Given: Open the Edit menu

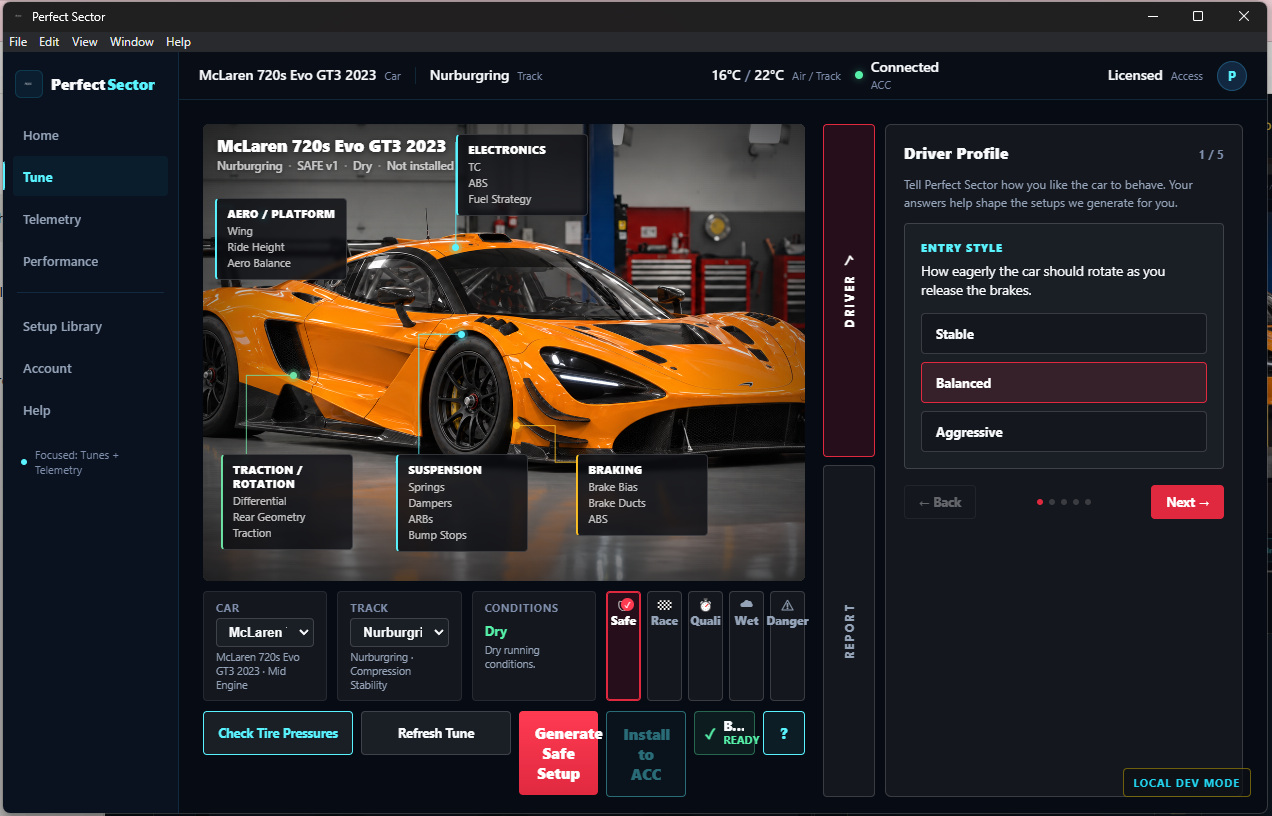Looking at the screenshot, I should click(x=49, y=42).
